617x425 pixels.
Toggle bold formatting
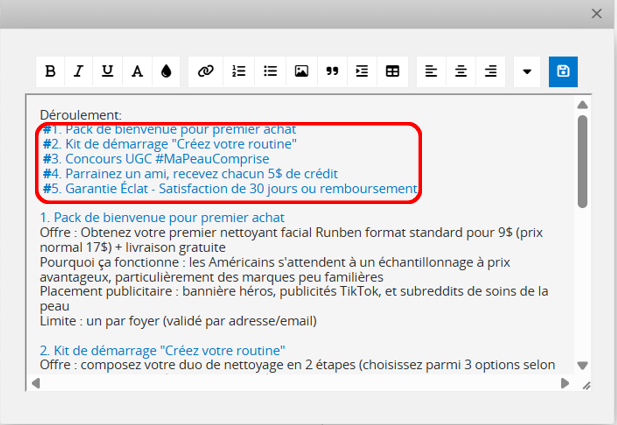(x=50, y=71)
